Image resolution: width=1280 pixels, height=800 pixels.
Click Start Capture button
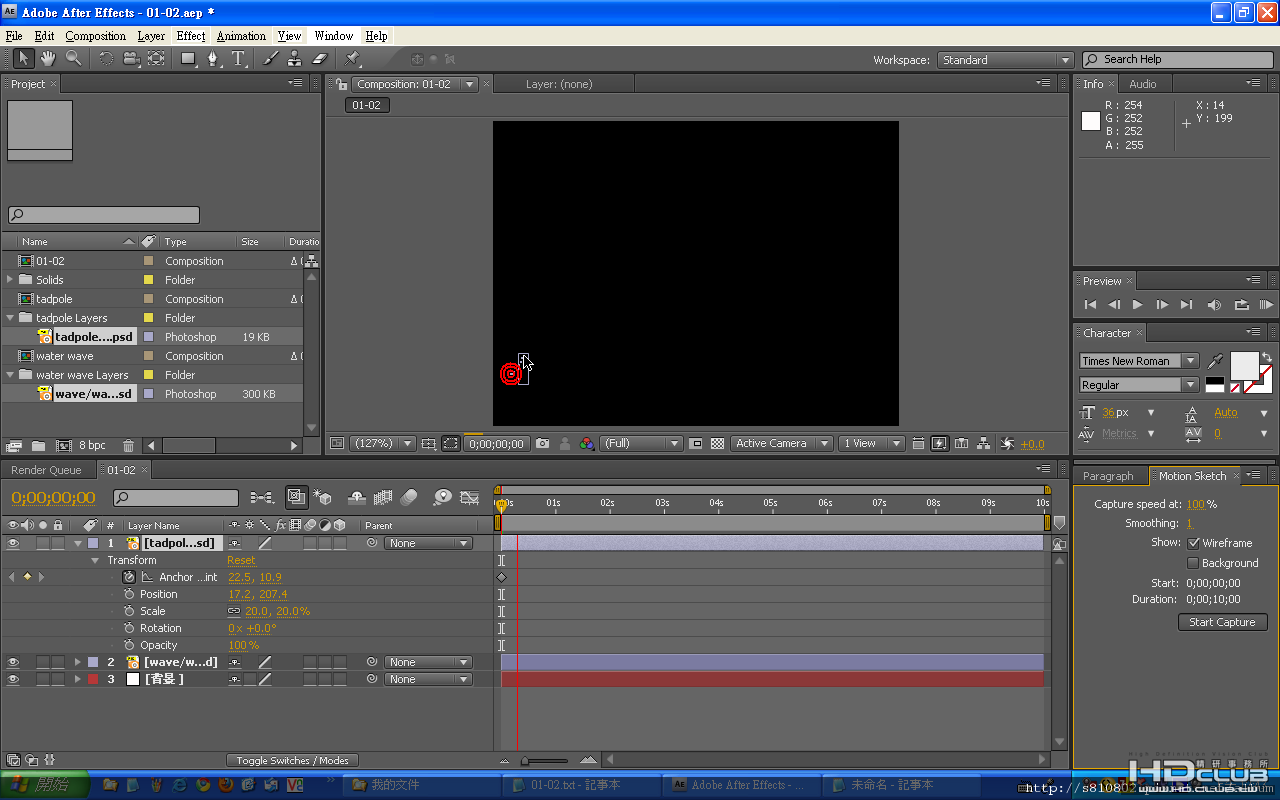[1222, 622]
